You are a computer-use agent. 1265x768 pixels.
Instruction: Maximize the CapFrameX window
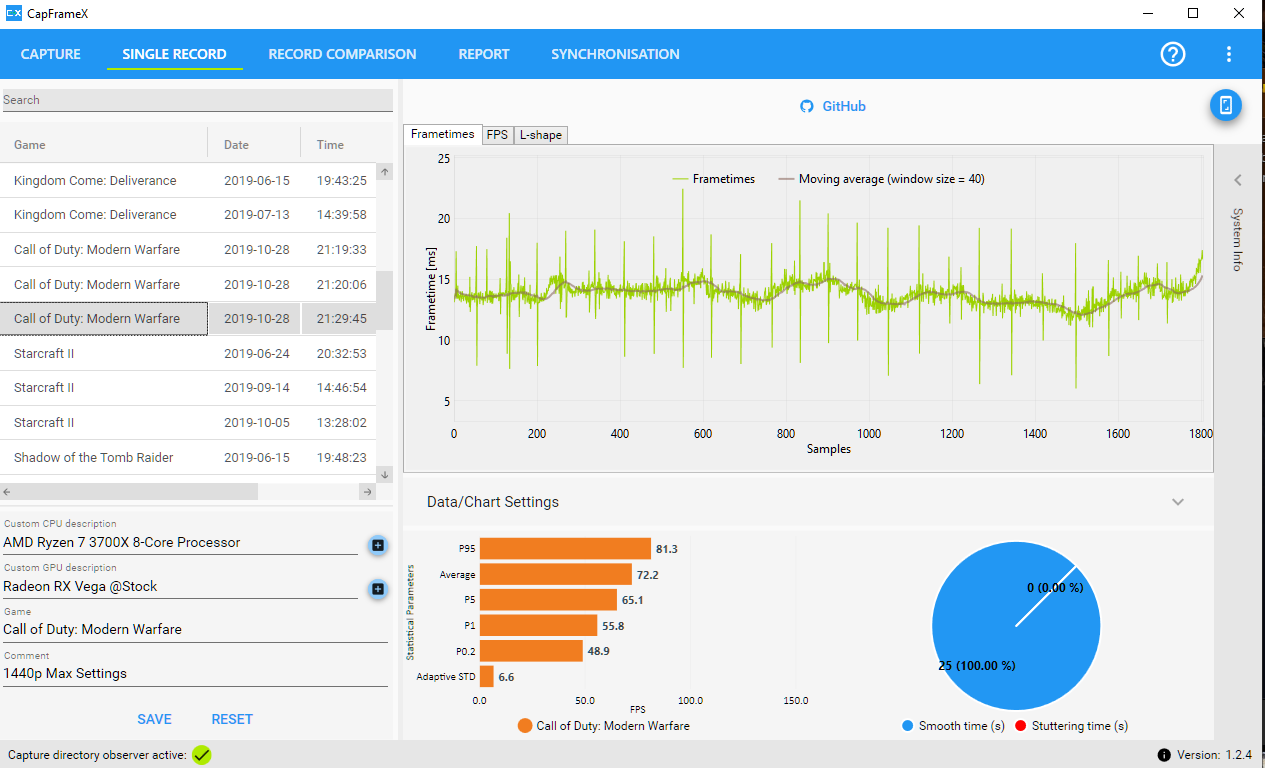coord(1193,13)
